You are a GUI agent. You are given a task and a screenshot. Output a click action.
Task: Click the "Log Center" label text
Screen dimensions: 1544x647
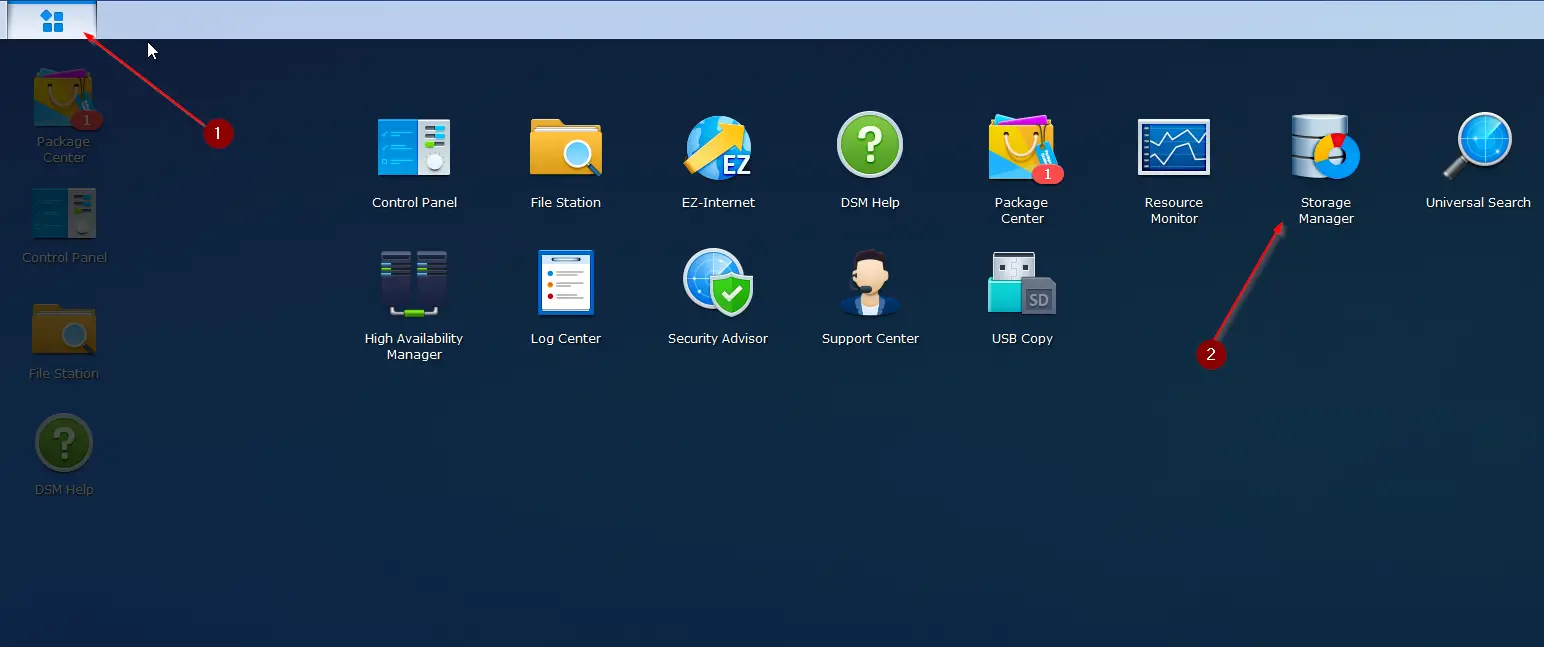(x=566, y=339)
